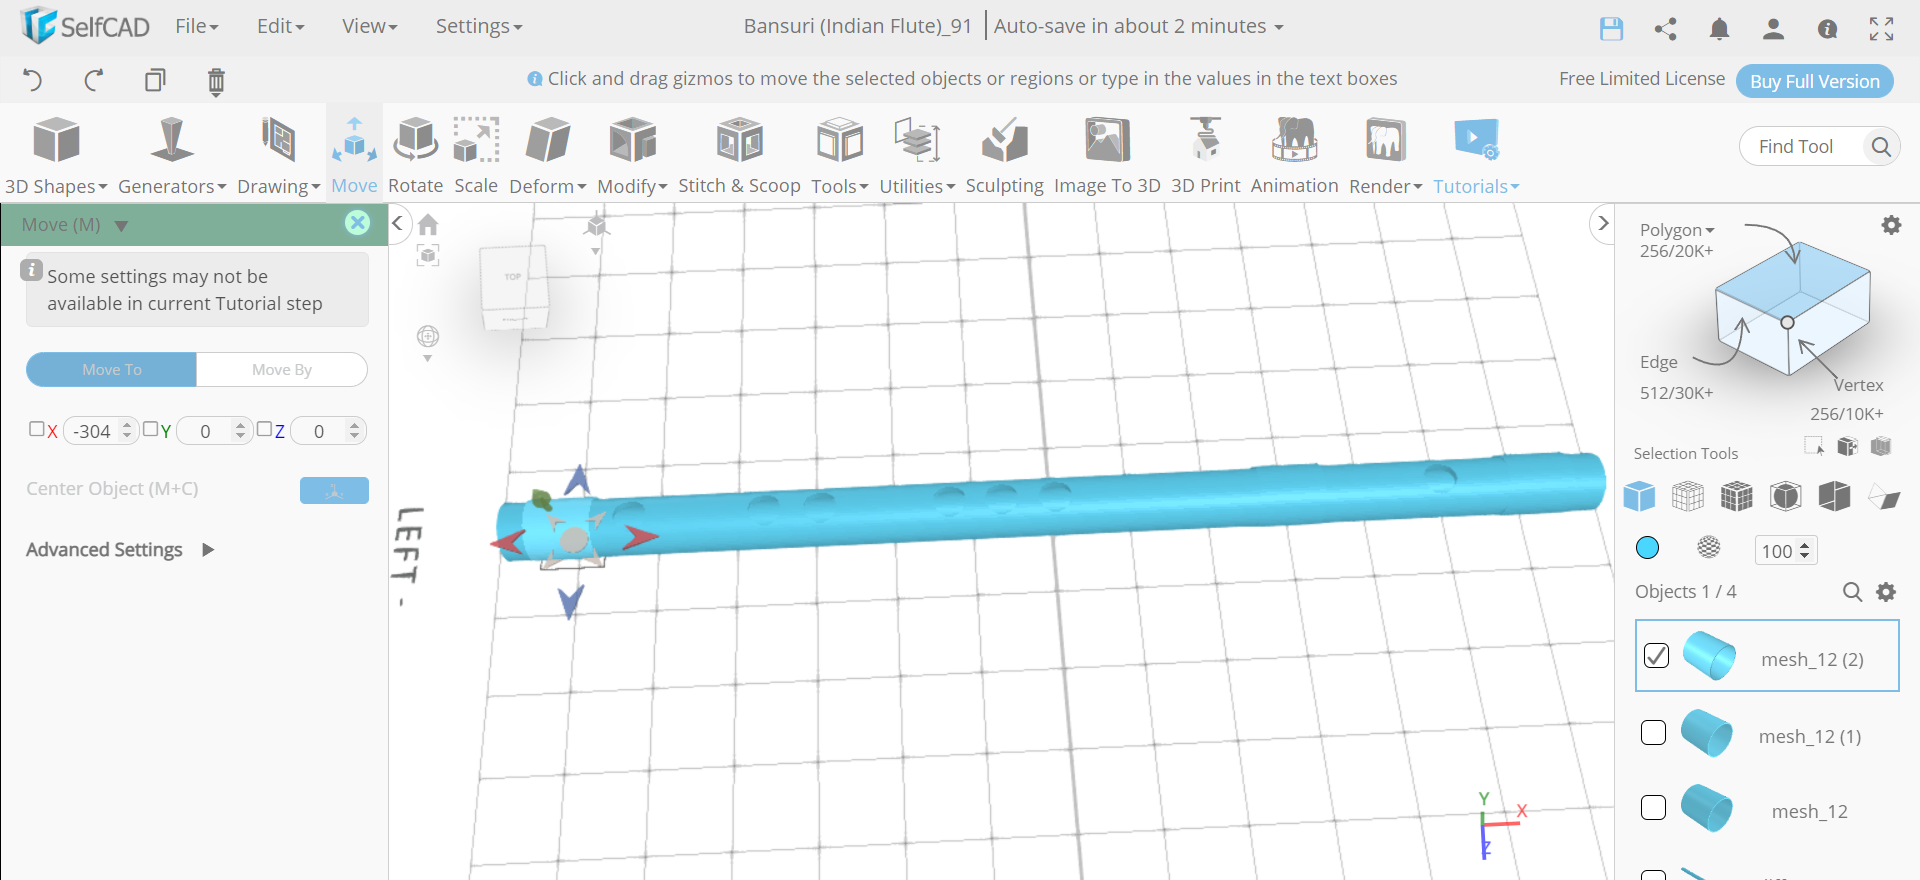Click the Share icon
1920x880 pixels.
[1665, 28]
